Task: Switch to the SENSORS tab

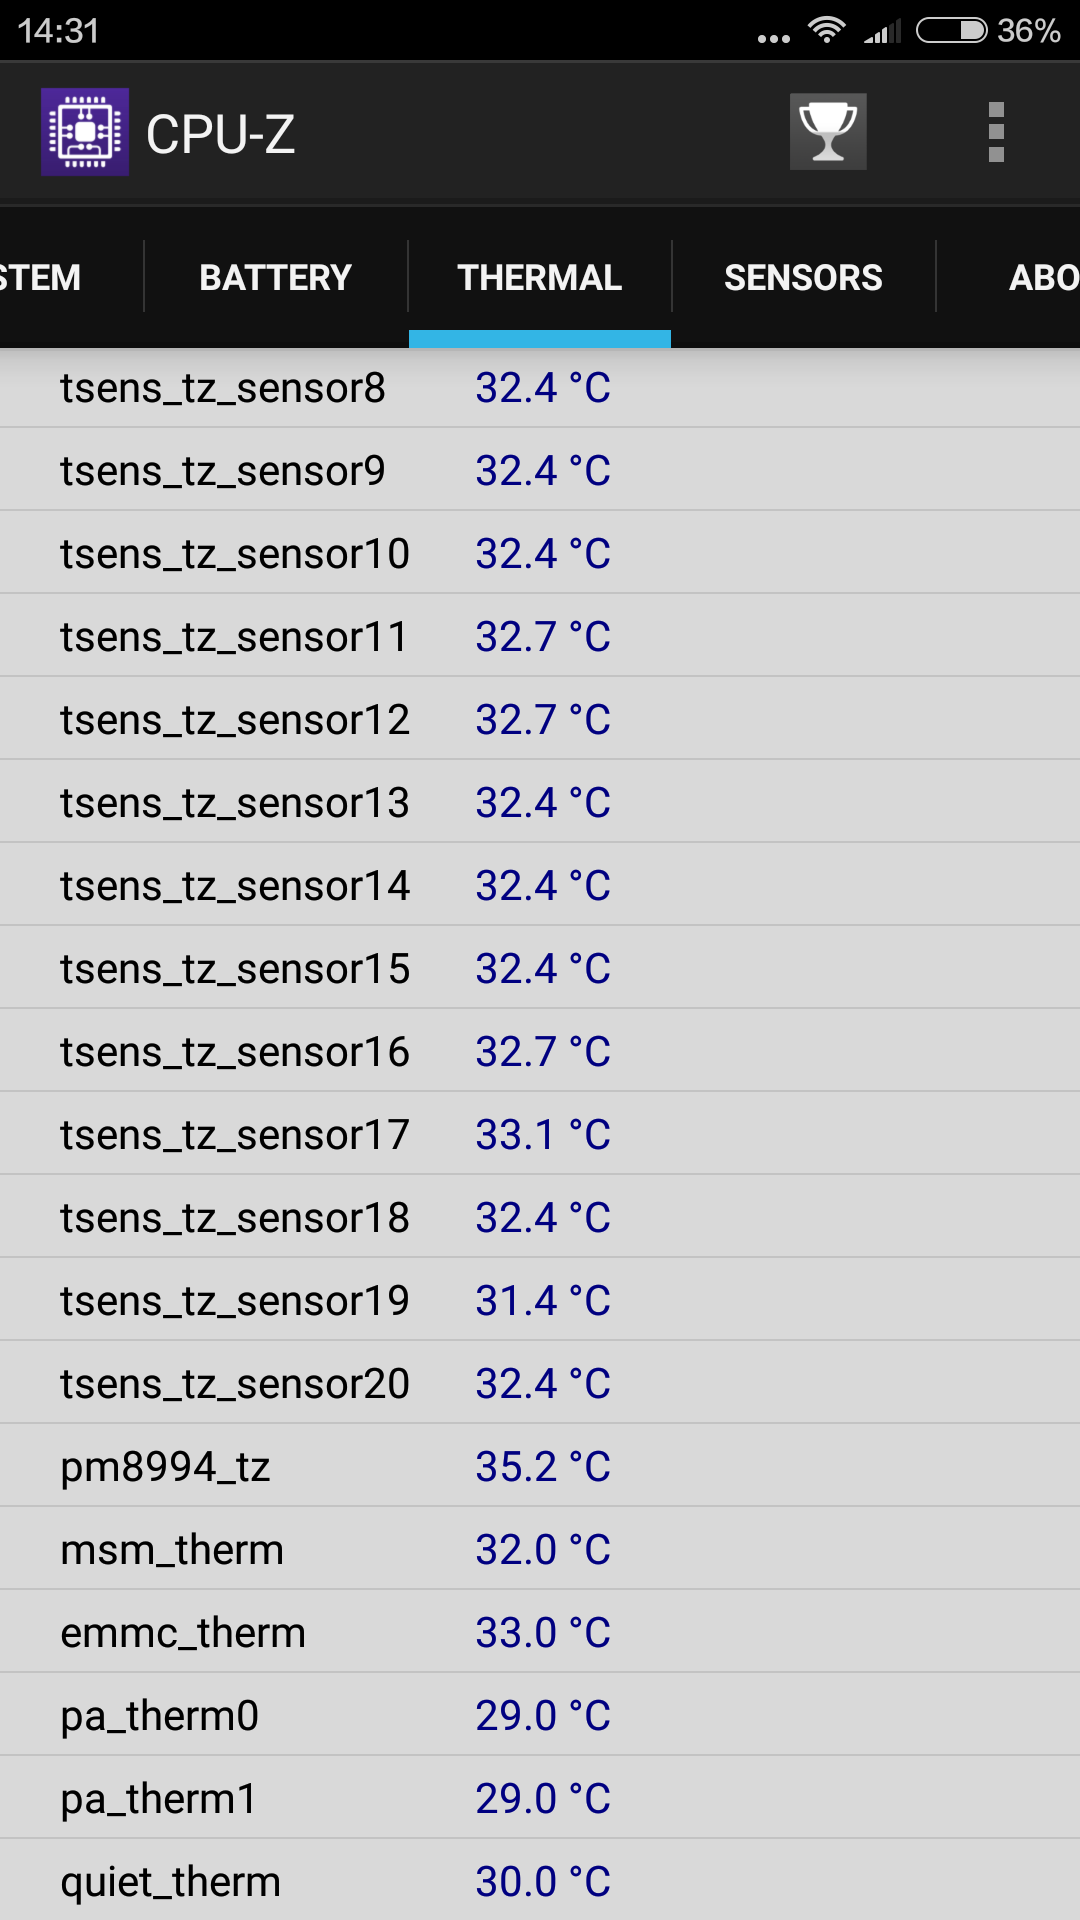Action: (x=804, y=277)
